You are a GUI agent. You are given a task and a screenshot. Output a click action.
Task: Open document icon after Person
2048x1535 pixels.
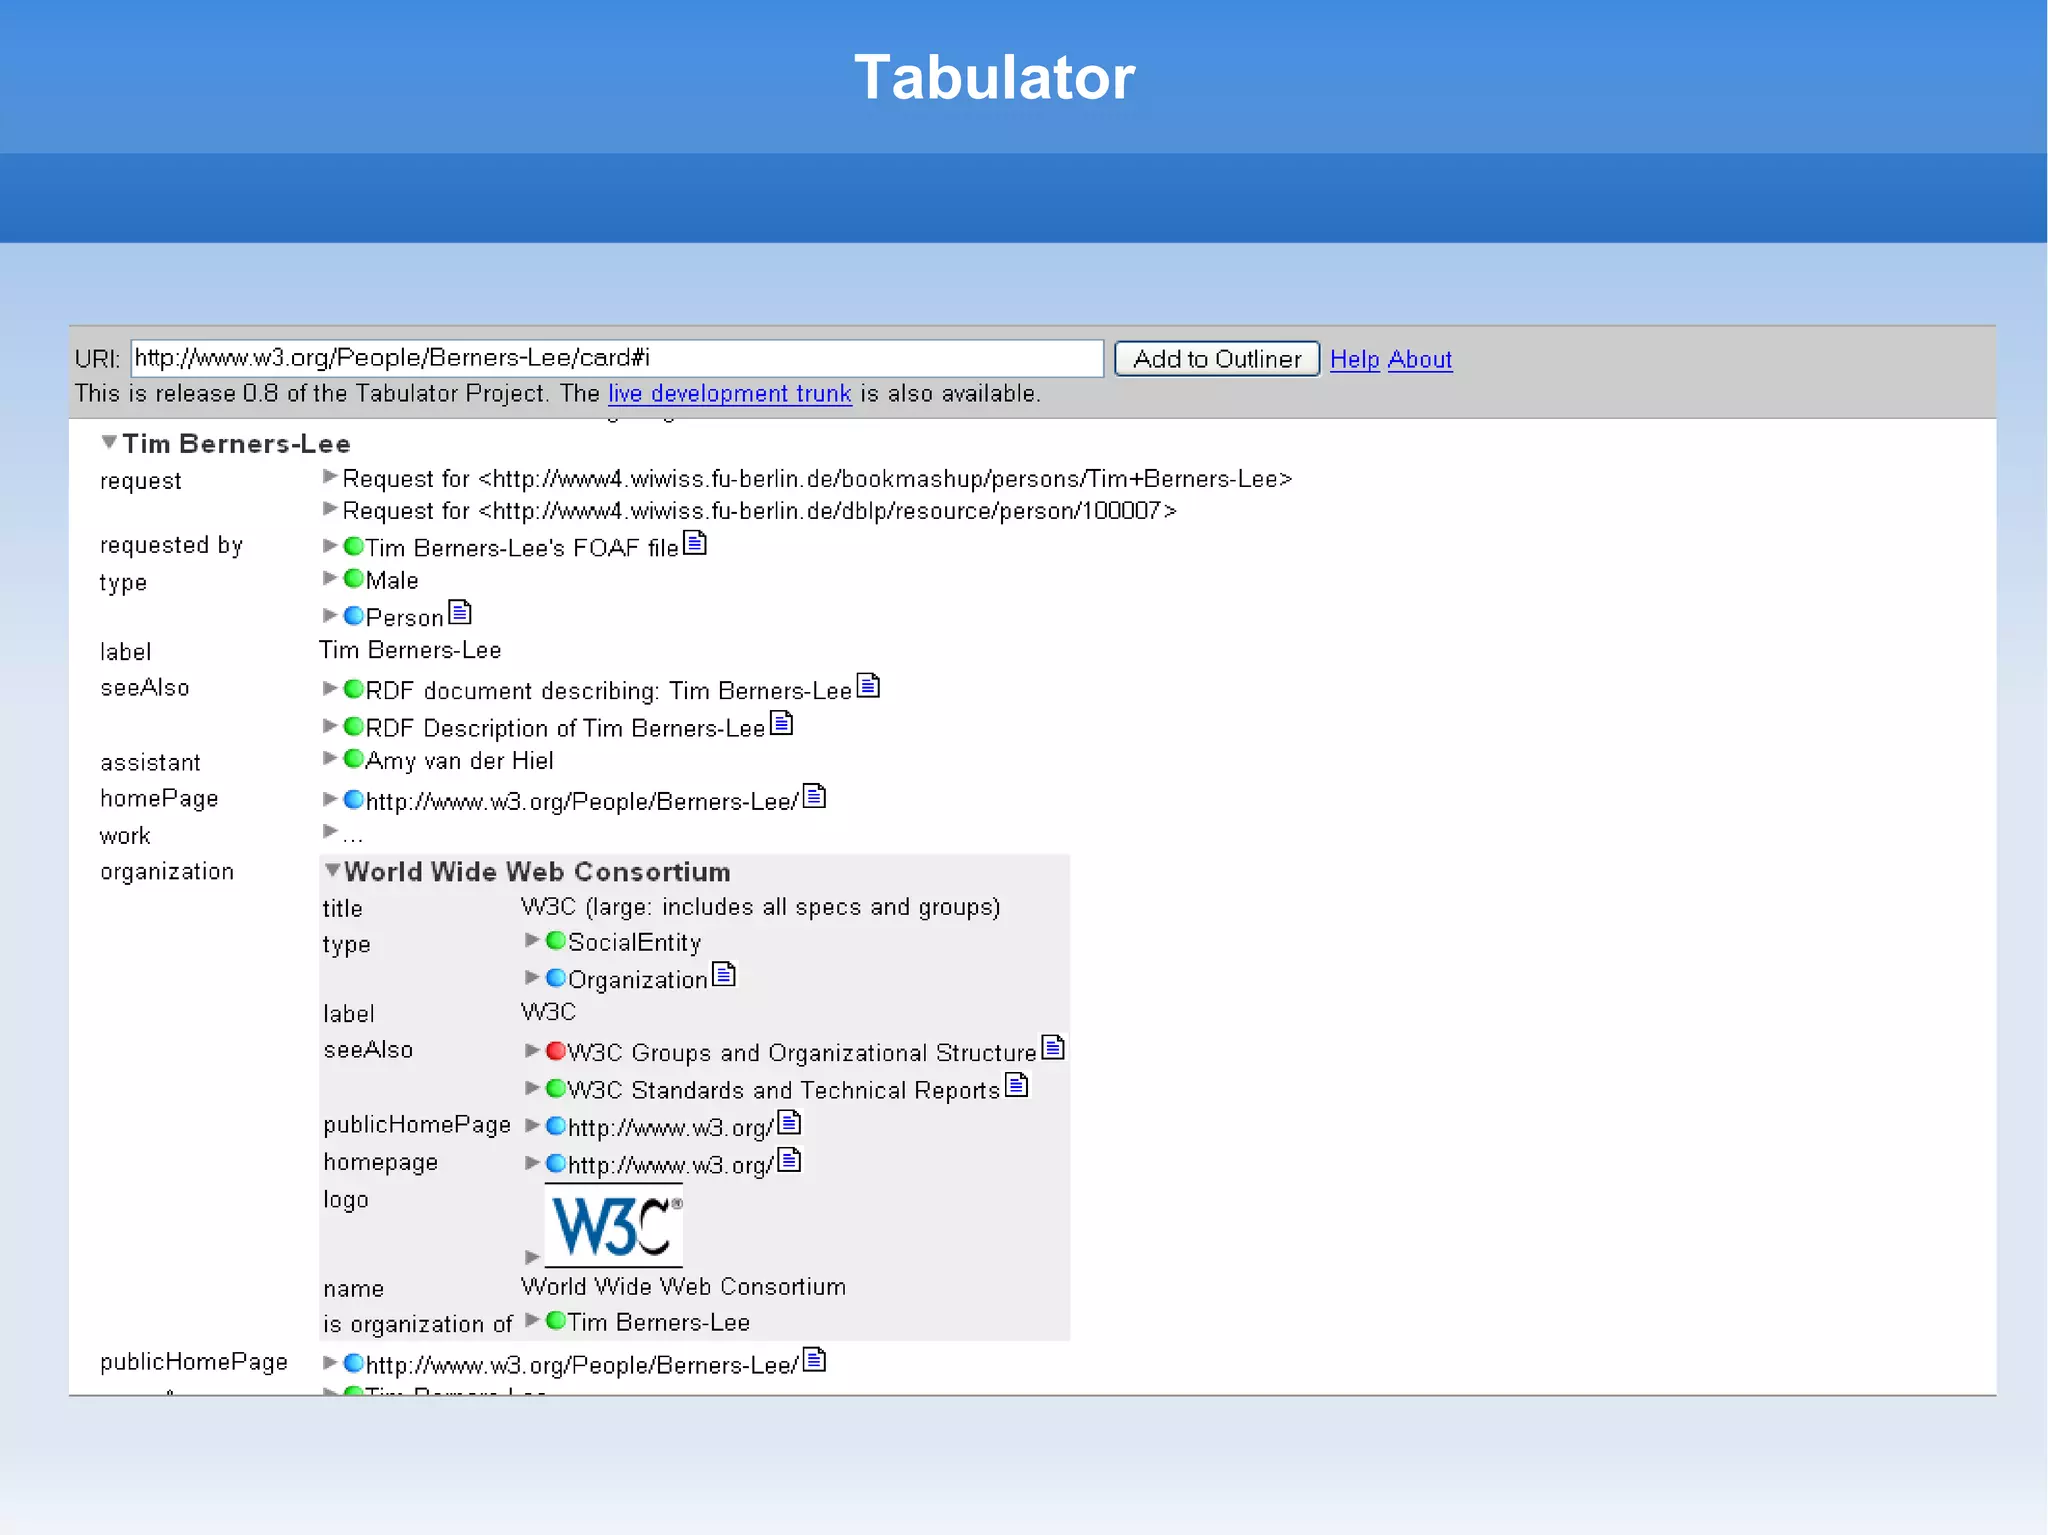click(x=460, y=611)
